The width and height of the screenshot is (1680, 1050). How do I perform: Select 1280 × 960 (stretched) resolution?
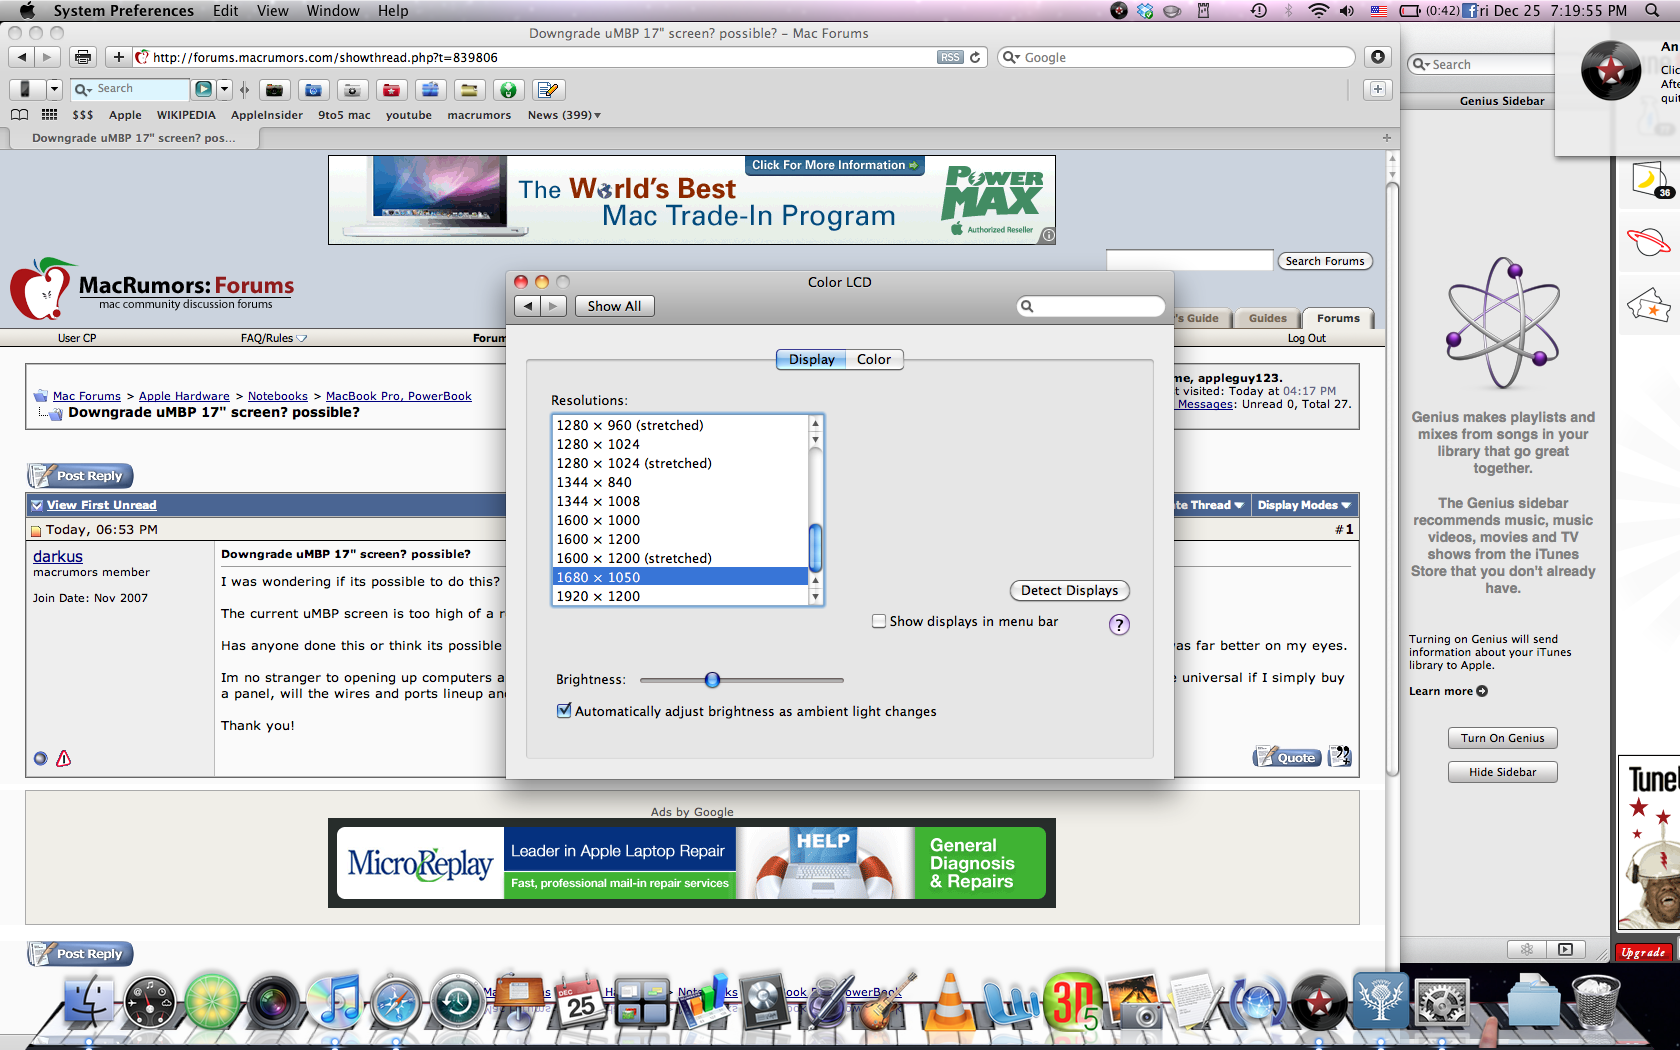[680, 425]
